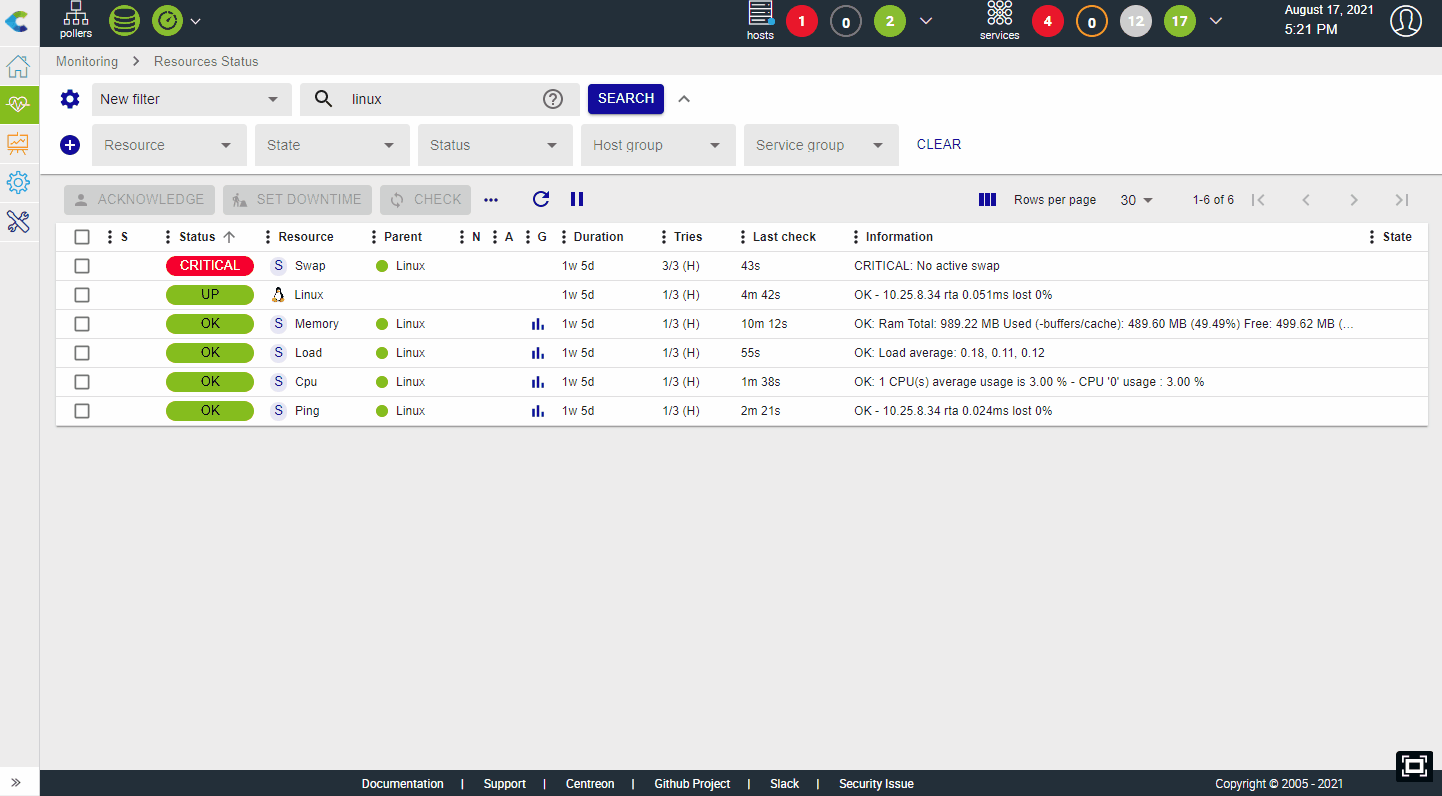Image resolution: width=1442 pixels, height=796 pixels.
Task: Open the more actions ellipsis menu
Action: tap(491, 200)
